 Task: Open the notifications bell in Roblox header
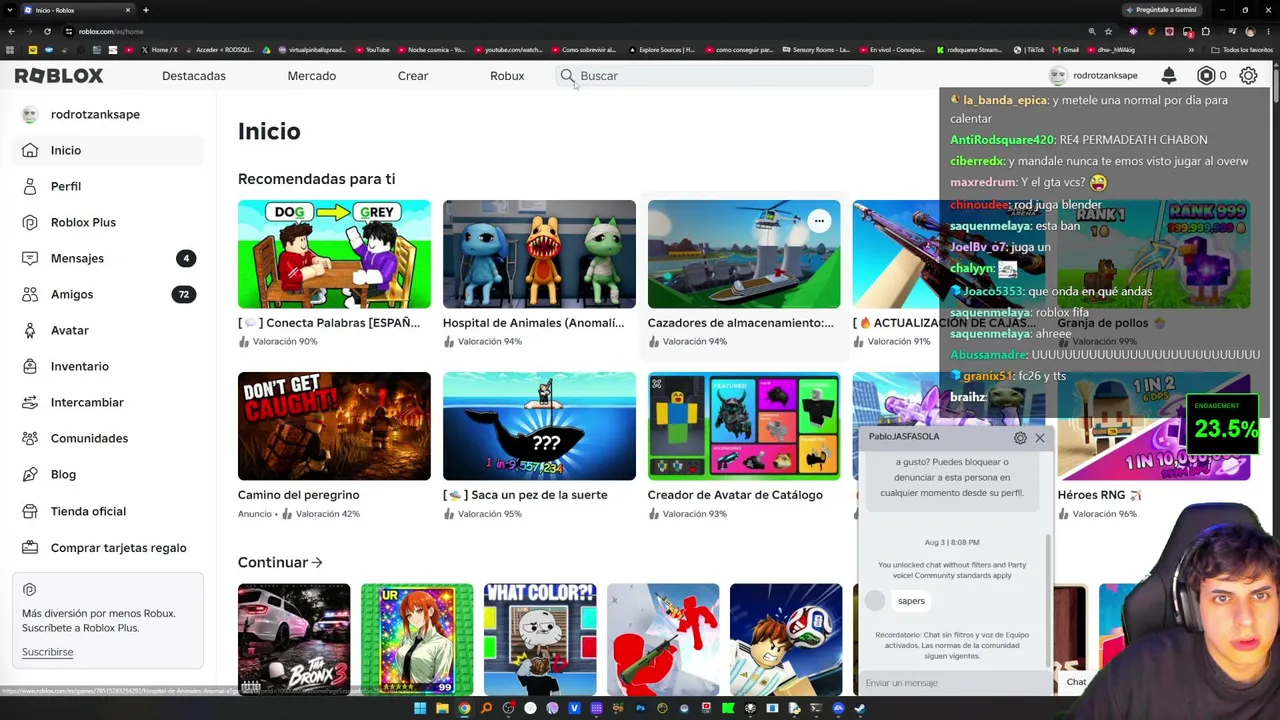point(1169,75)
